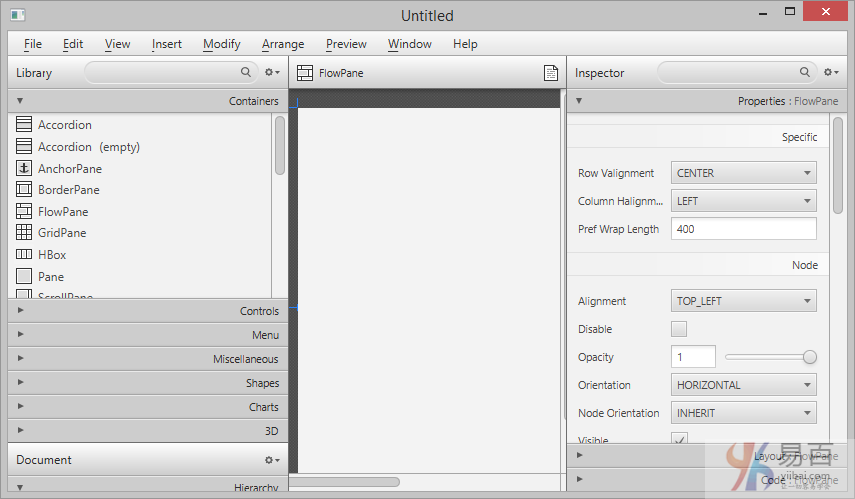Viewport: 855px width, 499px height.
Task: Toggle the Disable checkbox
Action: (x=679, y=329)
